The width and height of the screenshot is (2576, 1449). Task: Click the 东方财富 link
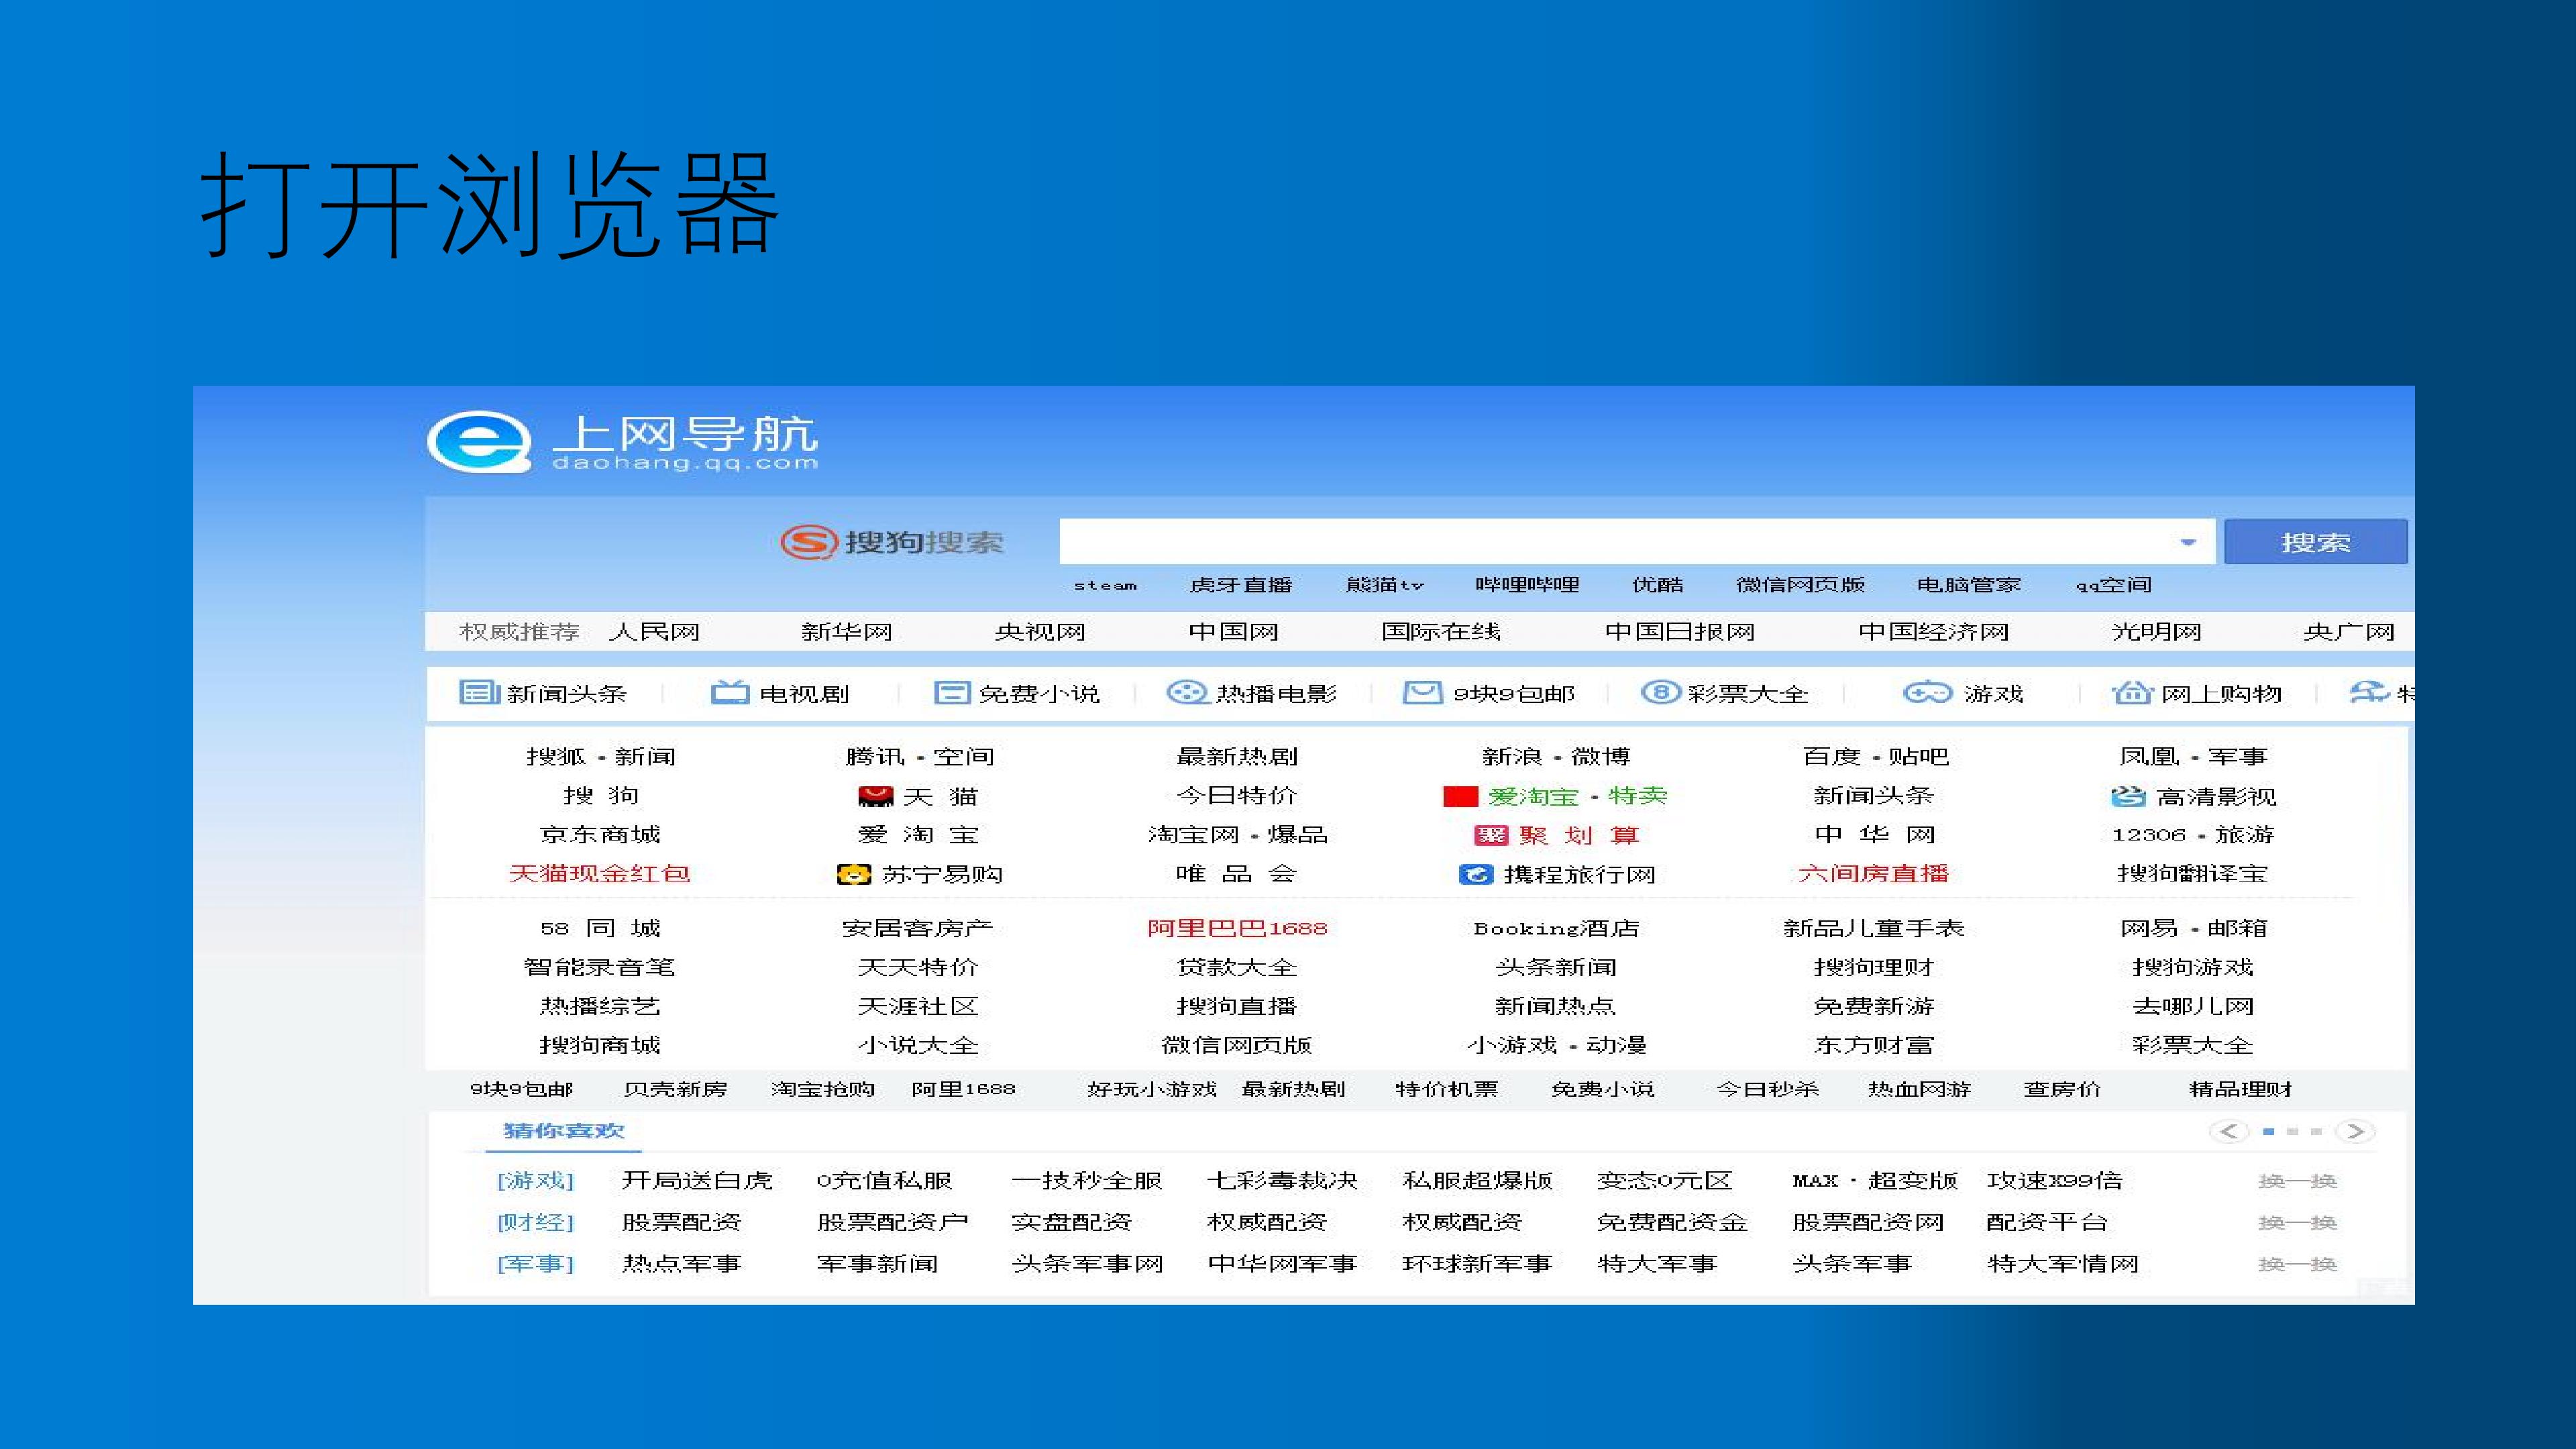coord(1874,1045)
